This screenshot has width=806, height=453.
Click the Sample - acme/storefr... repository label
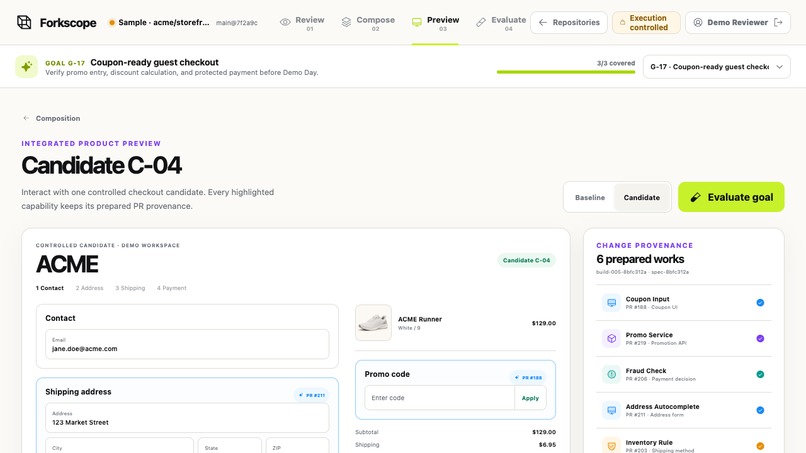click(163, 23)
